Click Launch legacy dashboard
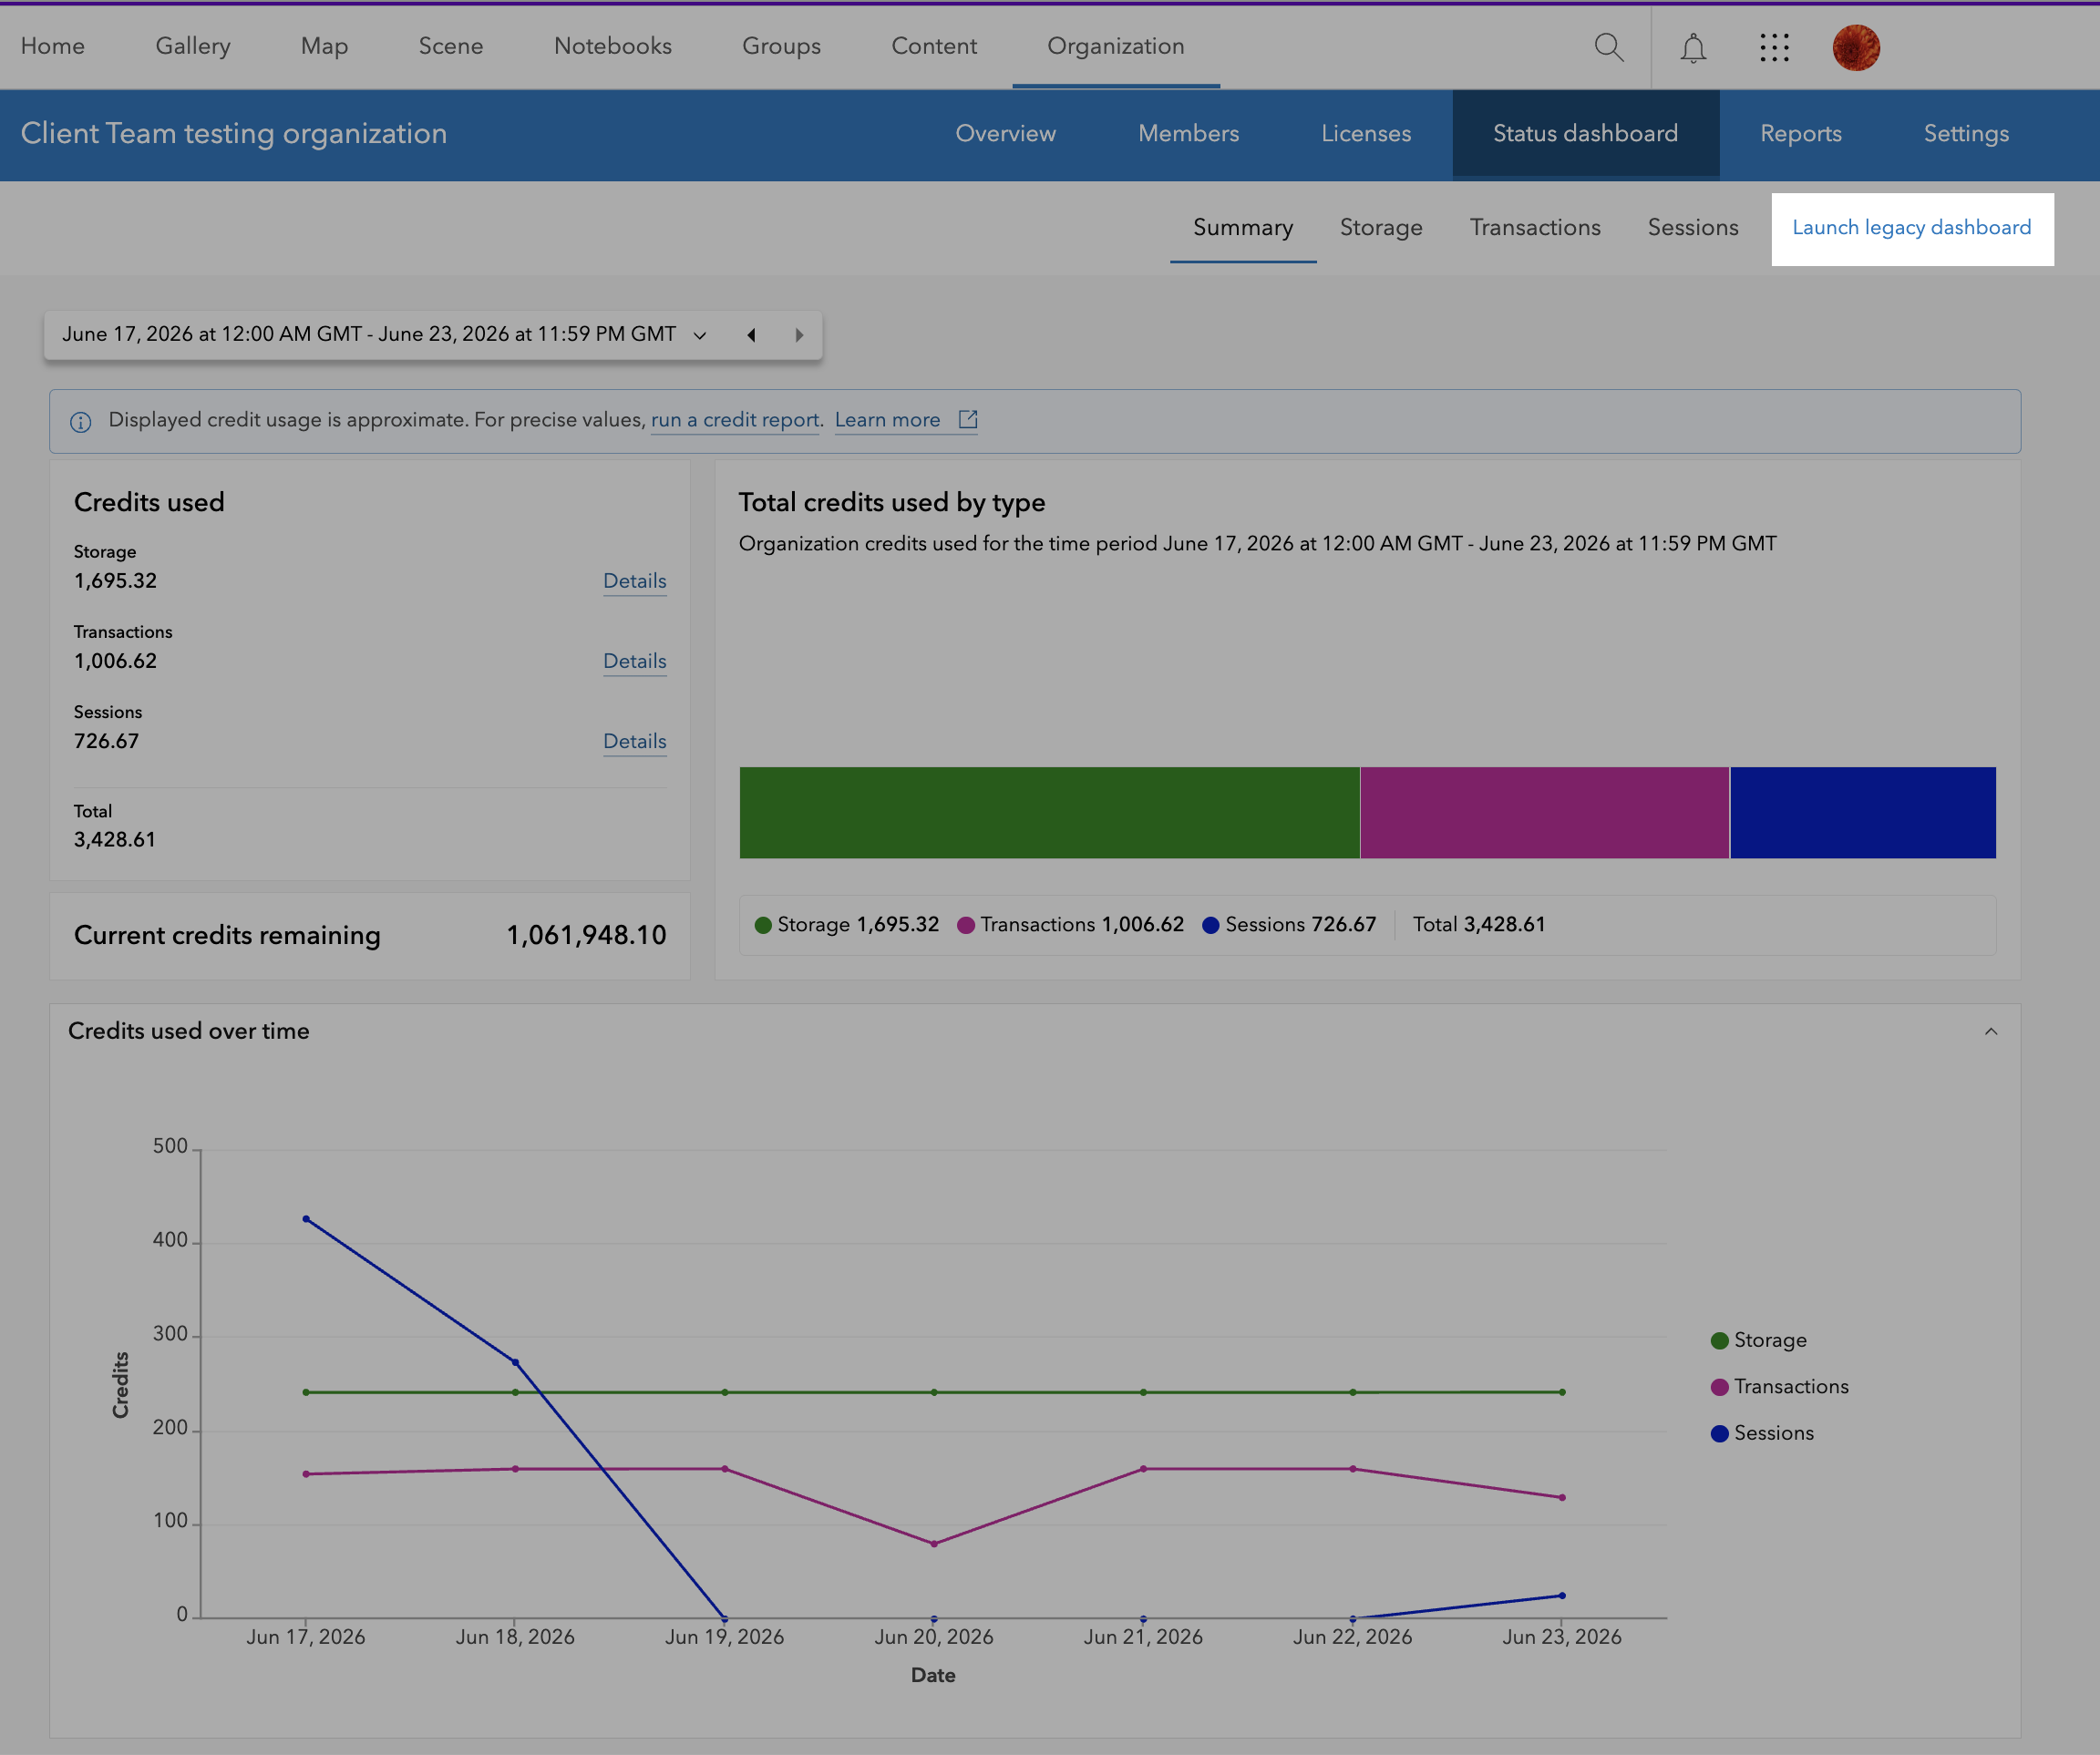The height and width of the screenshot is (1755, 2100). click(x=1912, y=228)
